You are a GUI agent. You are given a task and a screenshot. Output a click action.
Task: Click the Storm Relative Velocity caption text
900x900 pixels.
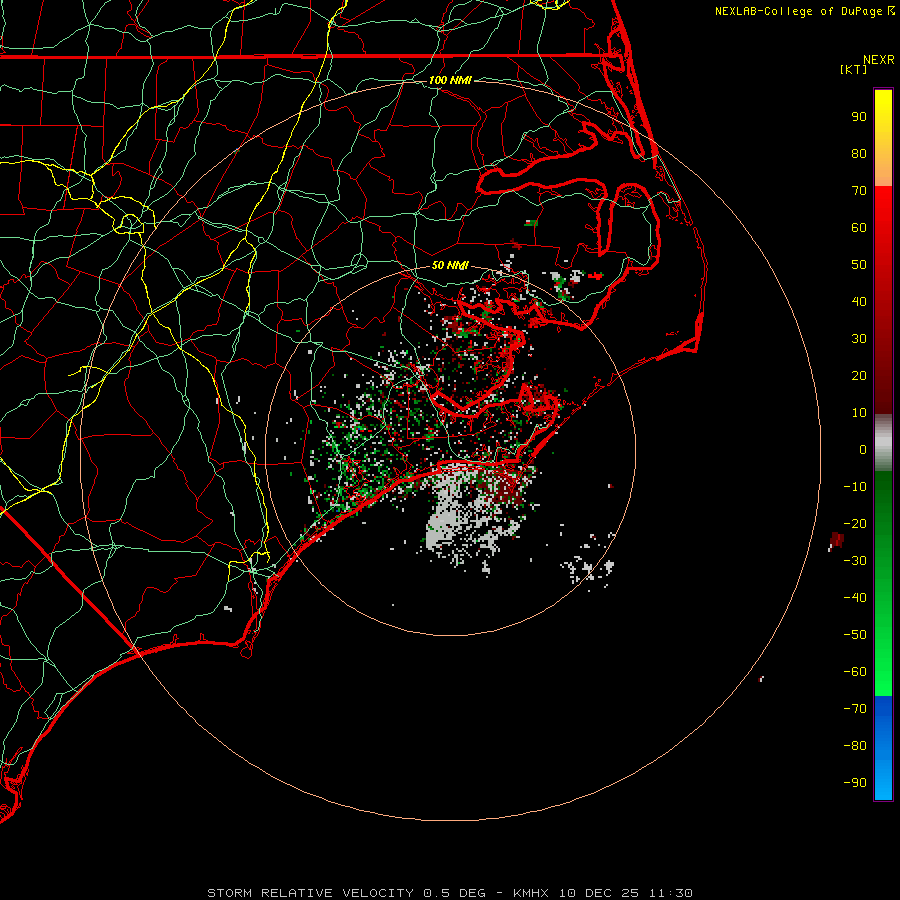(450, 893)
